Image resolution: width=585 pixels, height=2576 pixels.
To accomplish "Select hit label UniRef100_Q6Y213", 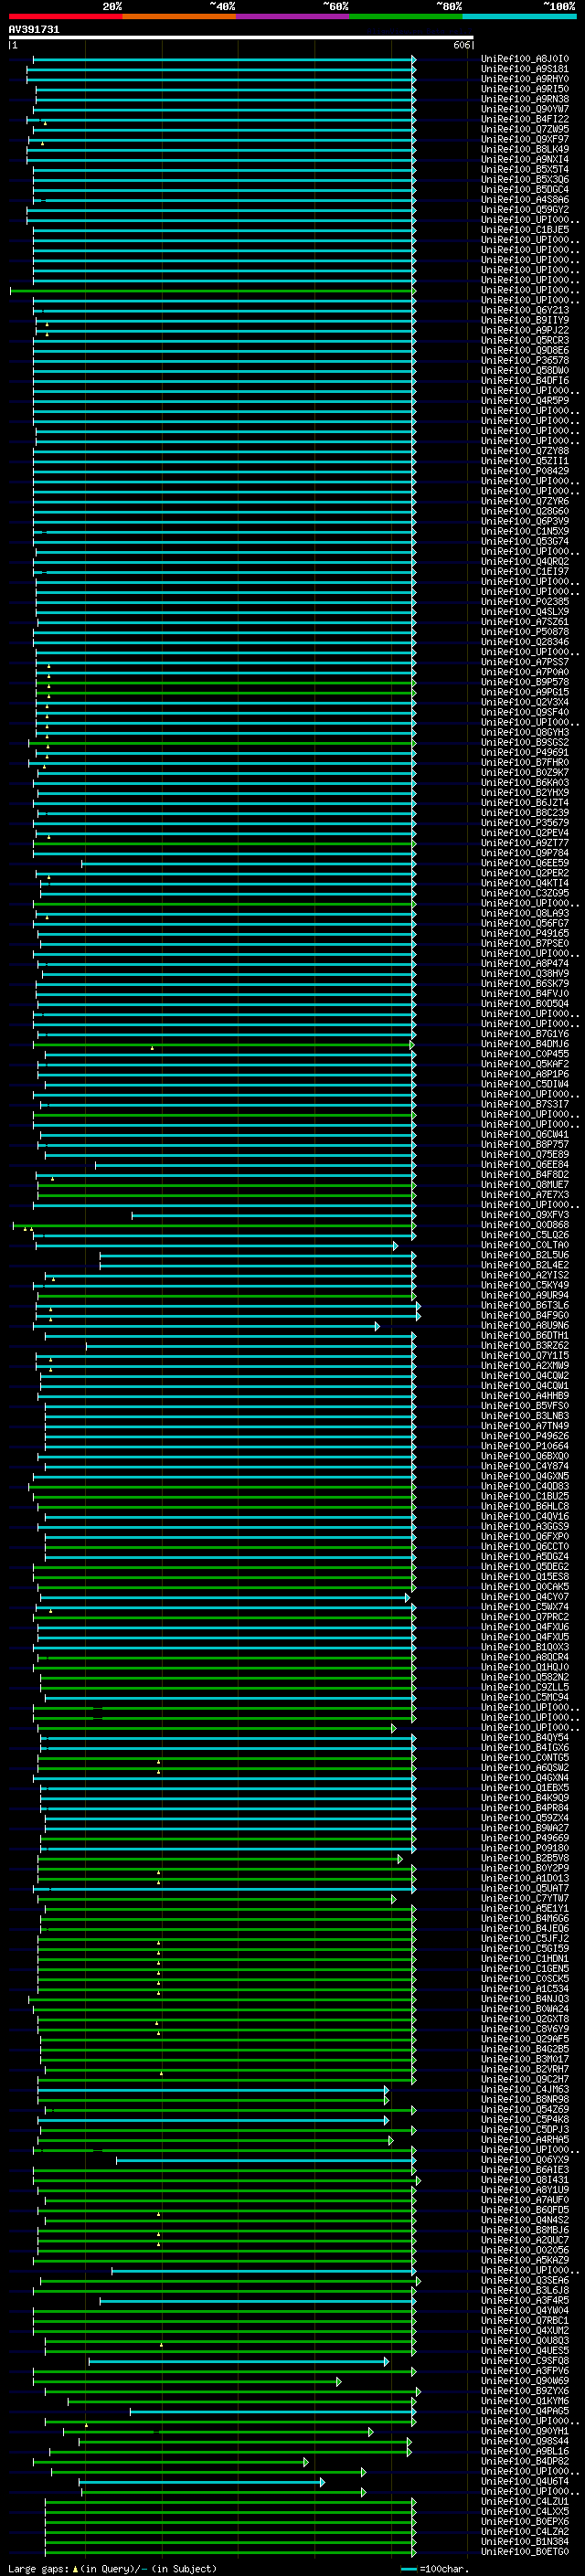I will pos(525,310).
